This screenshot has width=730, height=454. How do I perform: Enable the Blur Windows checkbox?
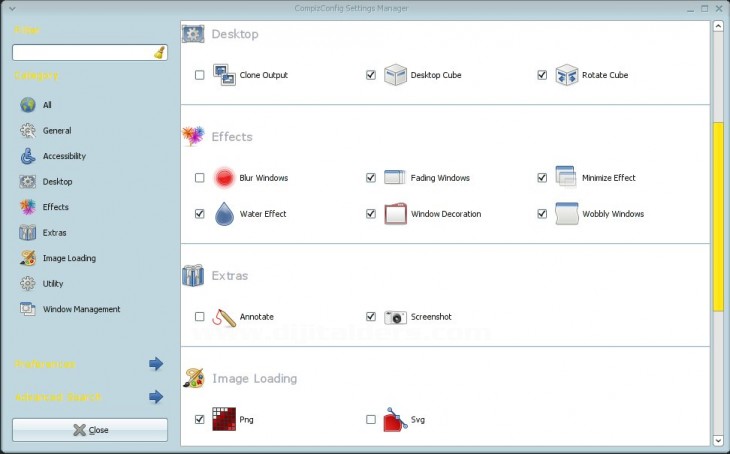(200, 178)
